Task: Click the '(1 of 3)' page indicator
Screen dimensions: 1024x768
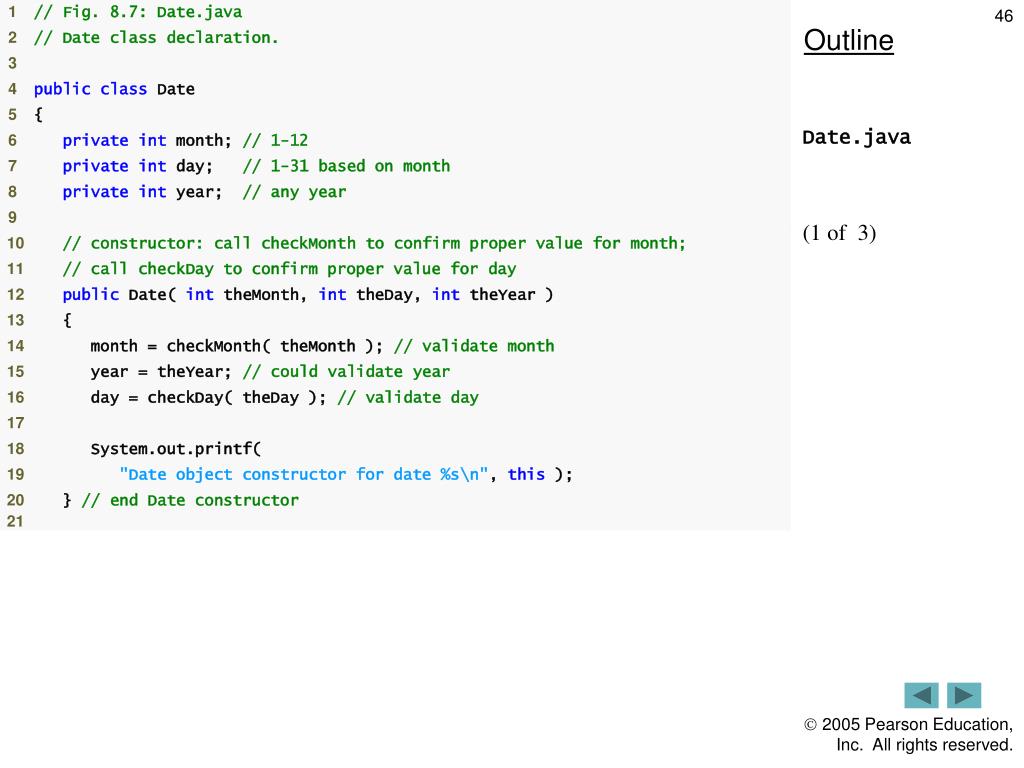Action: click(x=839, y=232)
